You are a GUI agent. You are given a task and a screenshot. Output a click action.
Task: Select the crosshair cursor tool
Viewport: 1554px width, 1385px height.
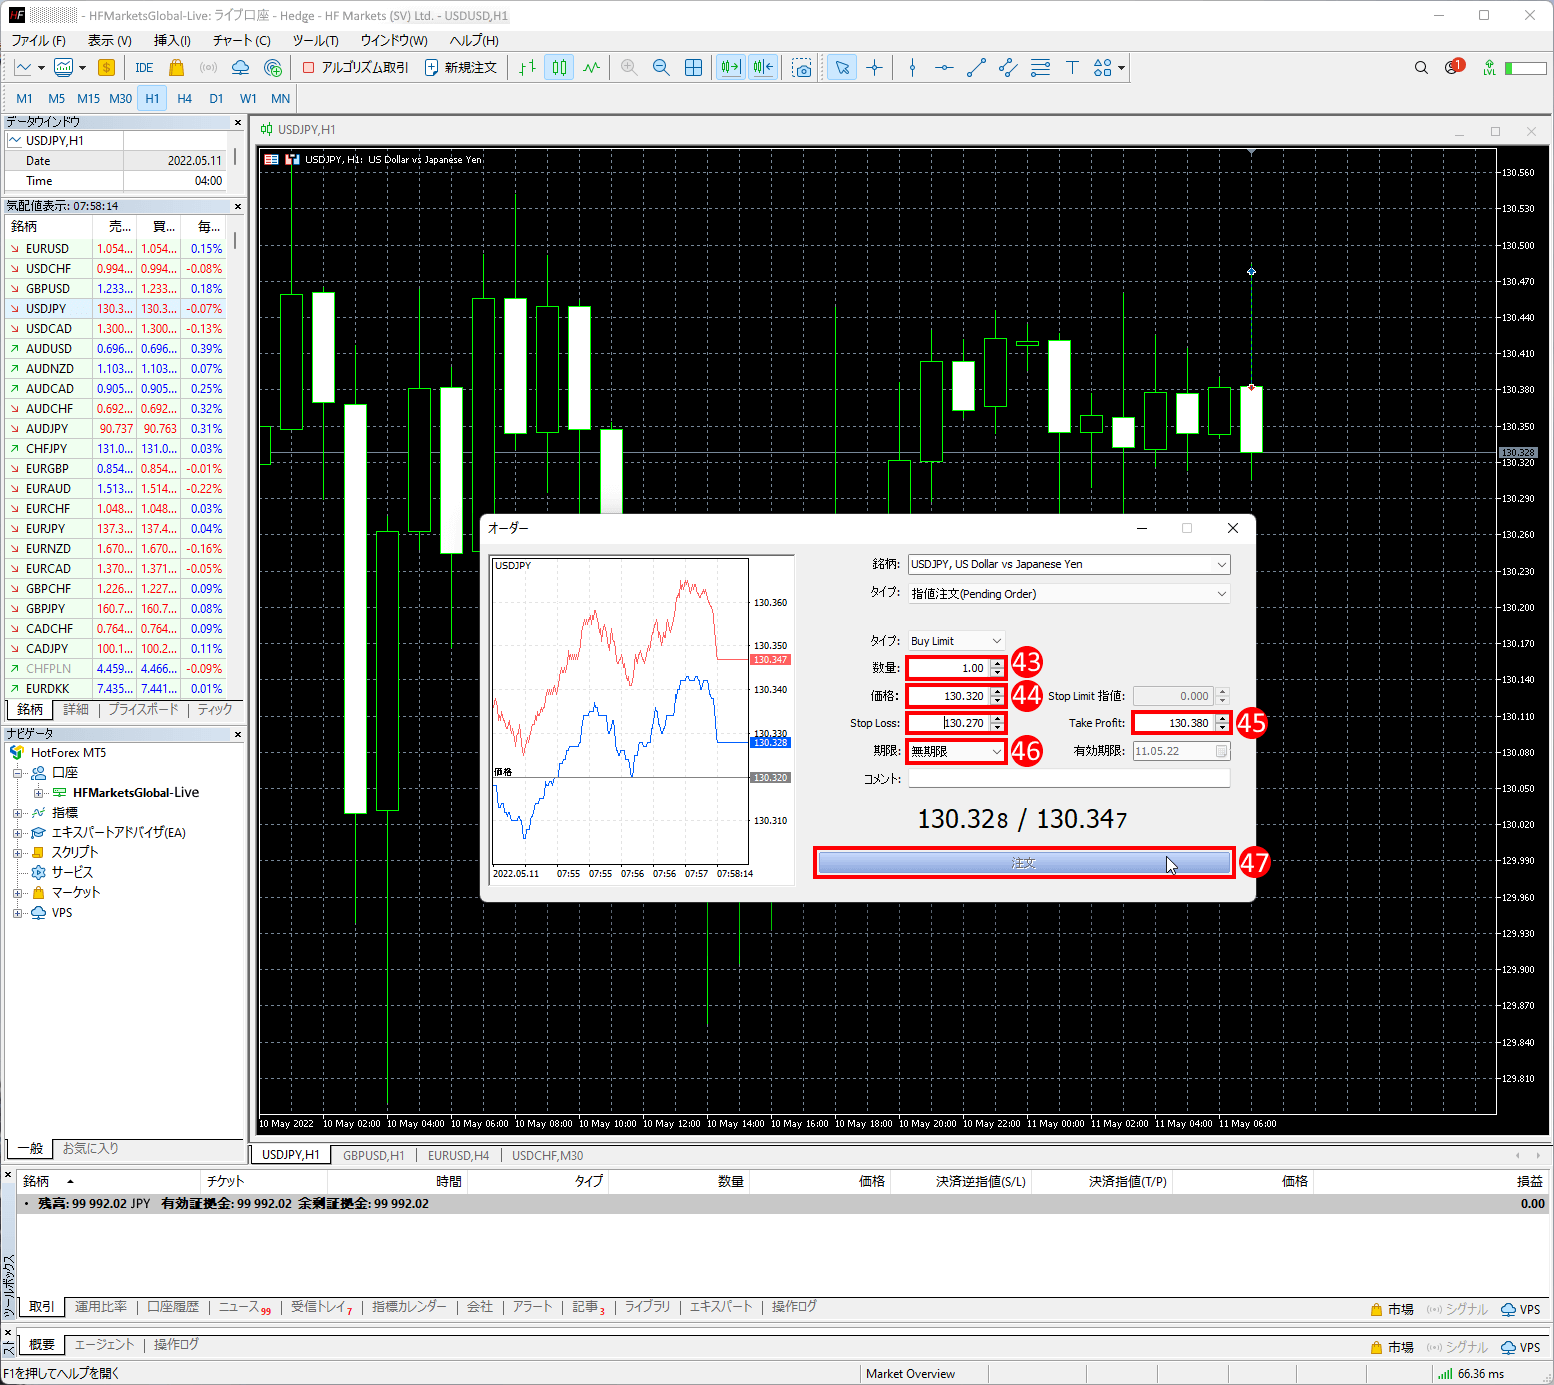click(874, 68)
